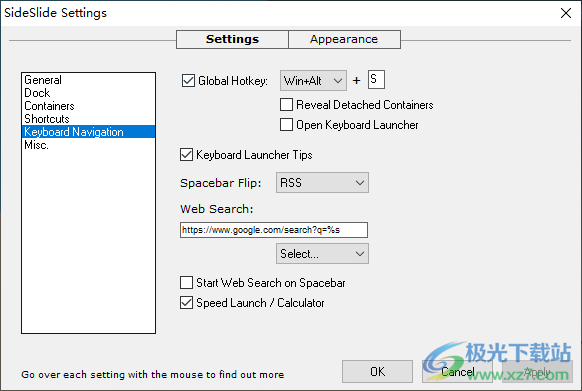
Task: Open the Spacebar Flip RSS dropdown
Action: coord(322,182)
